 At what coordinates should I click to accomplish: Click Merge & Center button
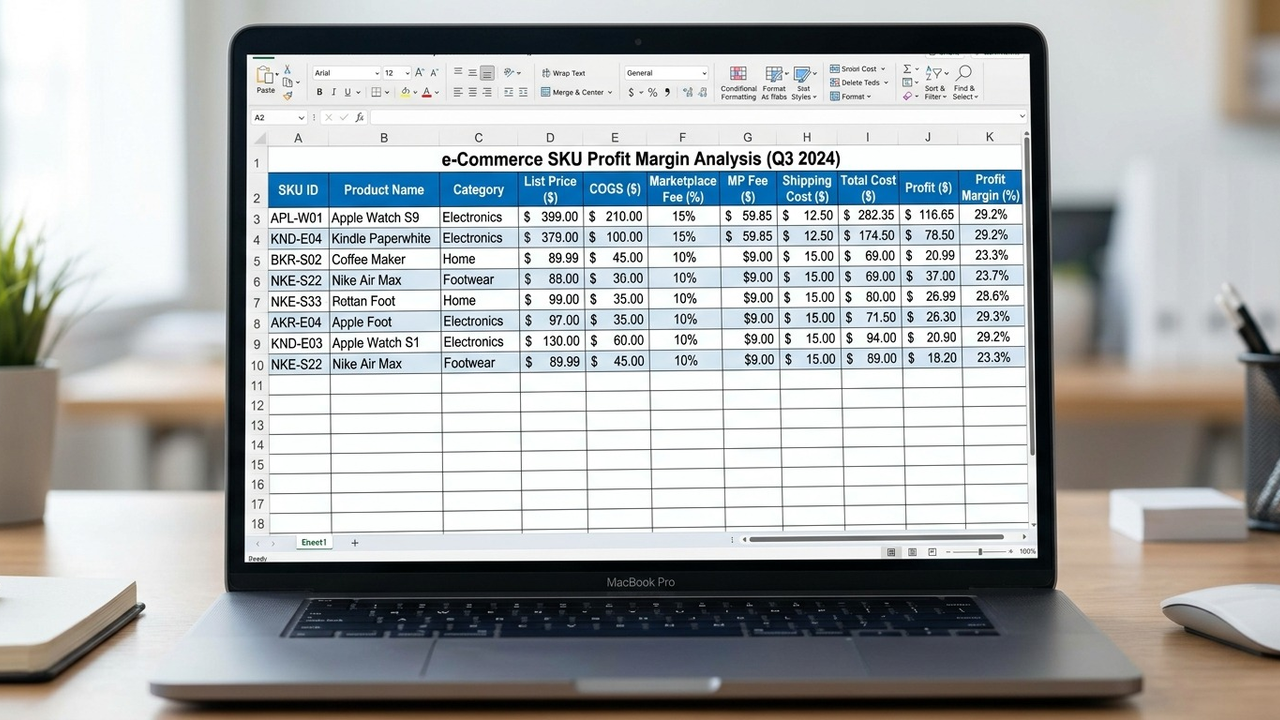coord(572,92)
